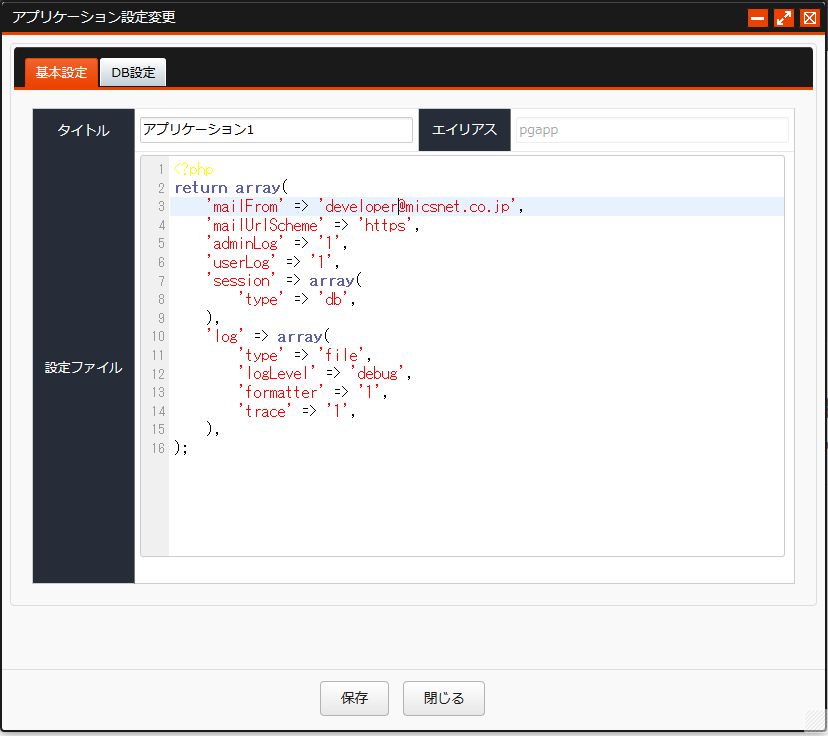Click the 設定ファイル label
This screenshot has height=736, width=828.
[83, 367]
